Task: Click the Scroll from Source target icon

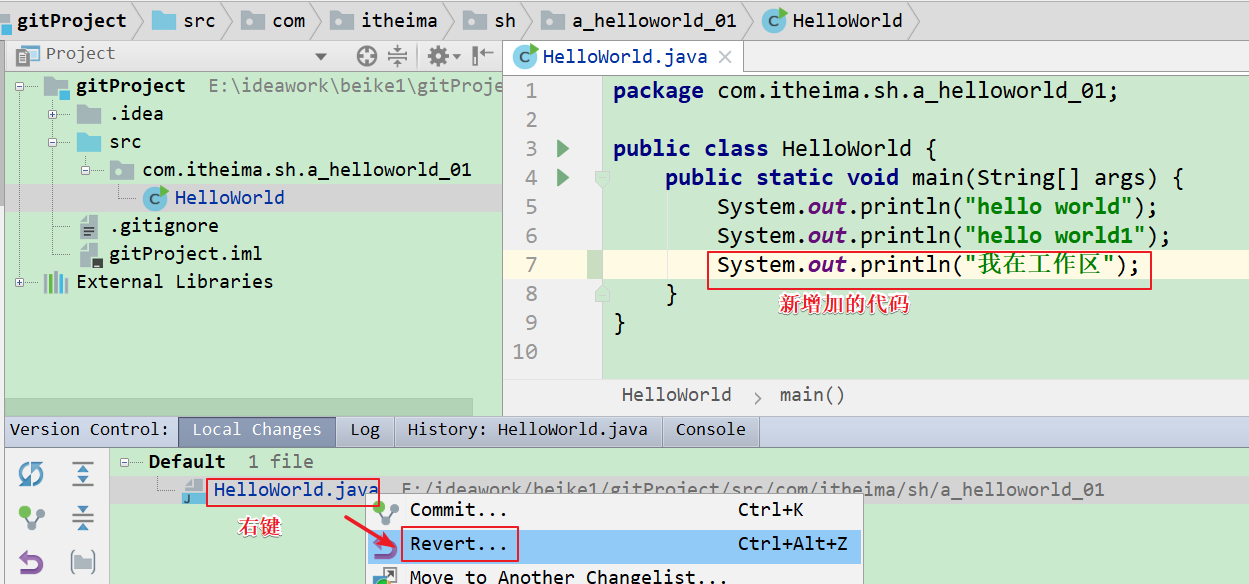Action: point(367,56)
